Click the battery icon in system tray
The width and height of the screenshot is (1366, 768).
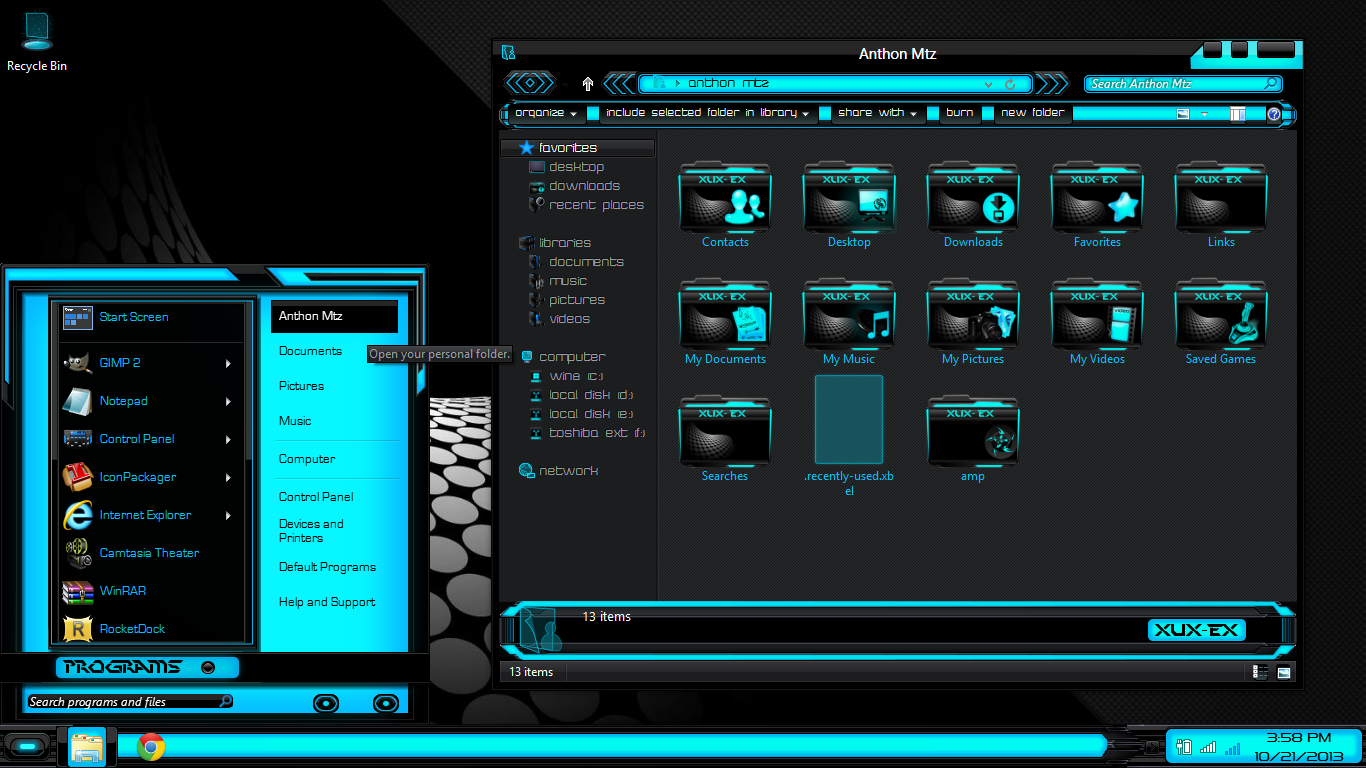[1184, 747]
